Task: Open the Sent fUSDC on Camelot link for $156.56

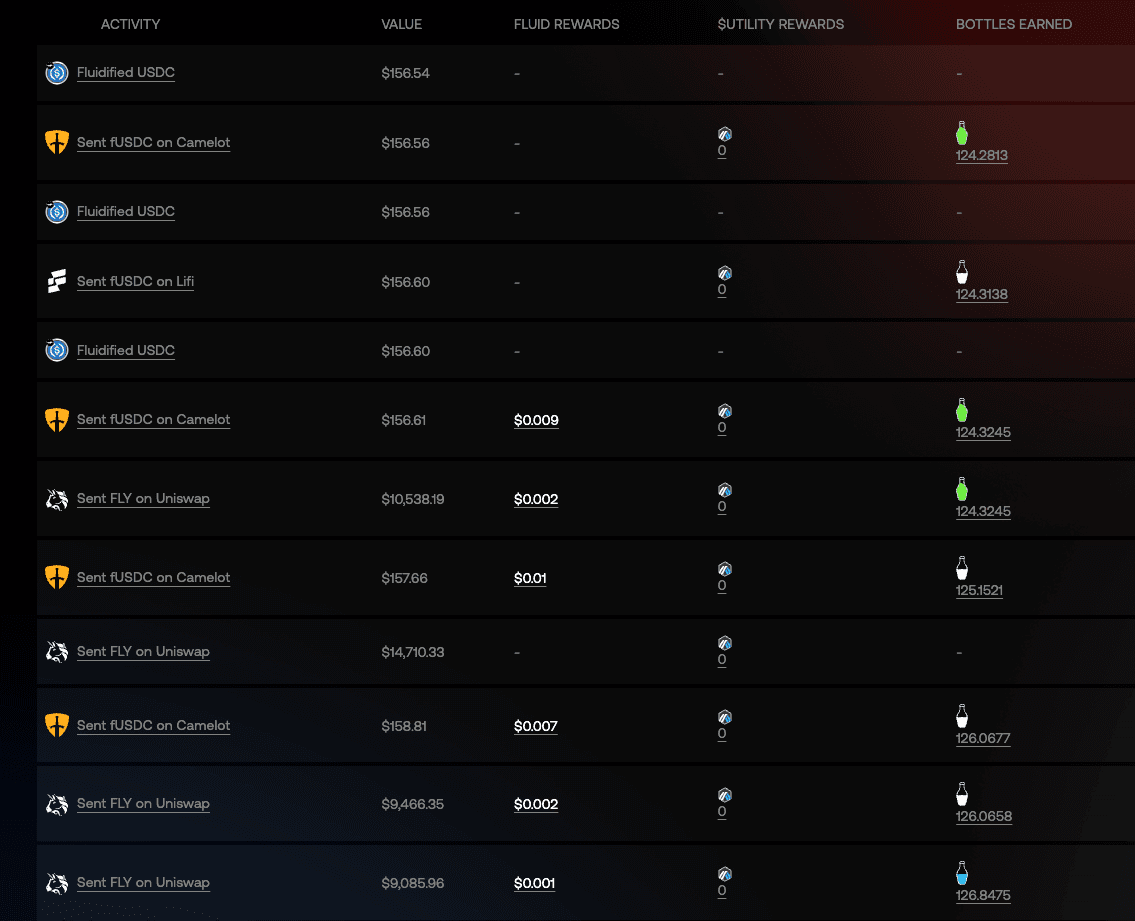Action: point(153,143)
